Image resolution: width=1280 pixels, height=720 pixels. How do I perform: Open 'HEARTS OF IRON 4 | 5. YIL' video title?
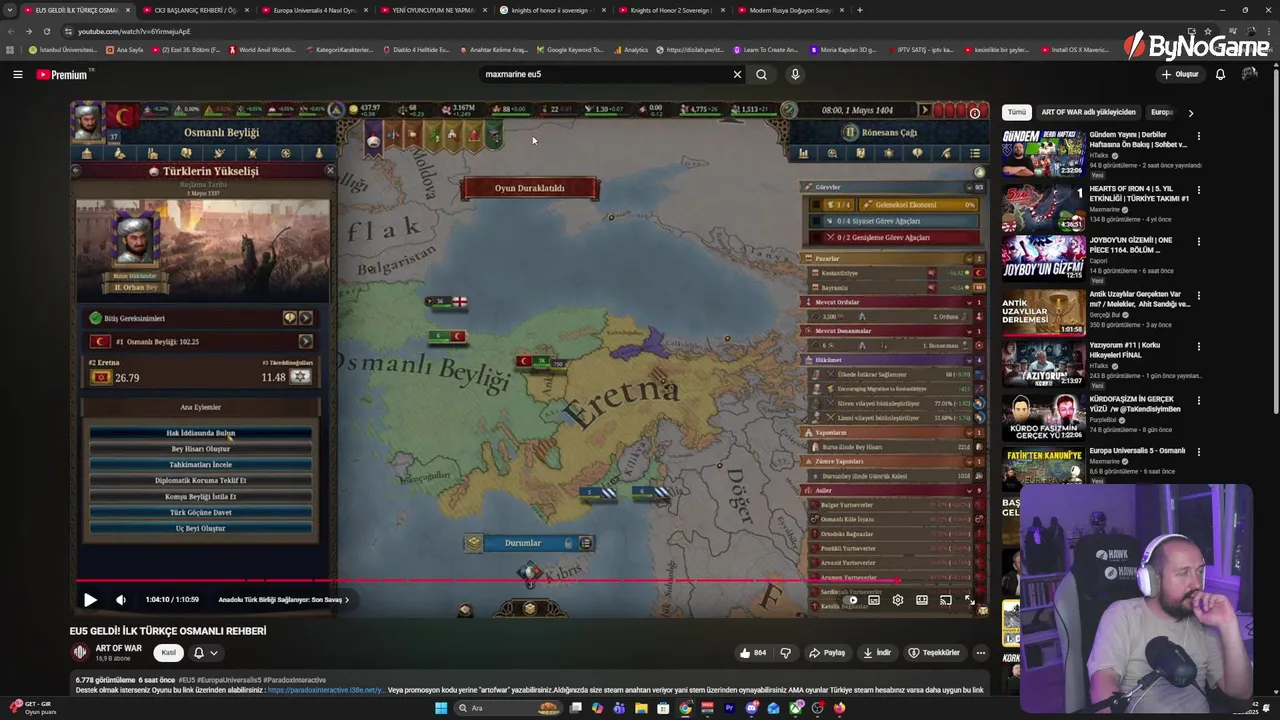click(1139, 193)
